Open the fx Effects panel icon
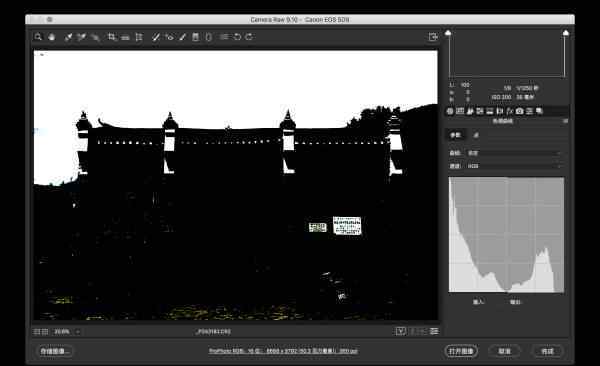Screen dimensions: 600x366 point(509,111)
